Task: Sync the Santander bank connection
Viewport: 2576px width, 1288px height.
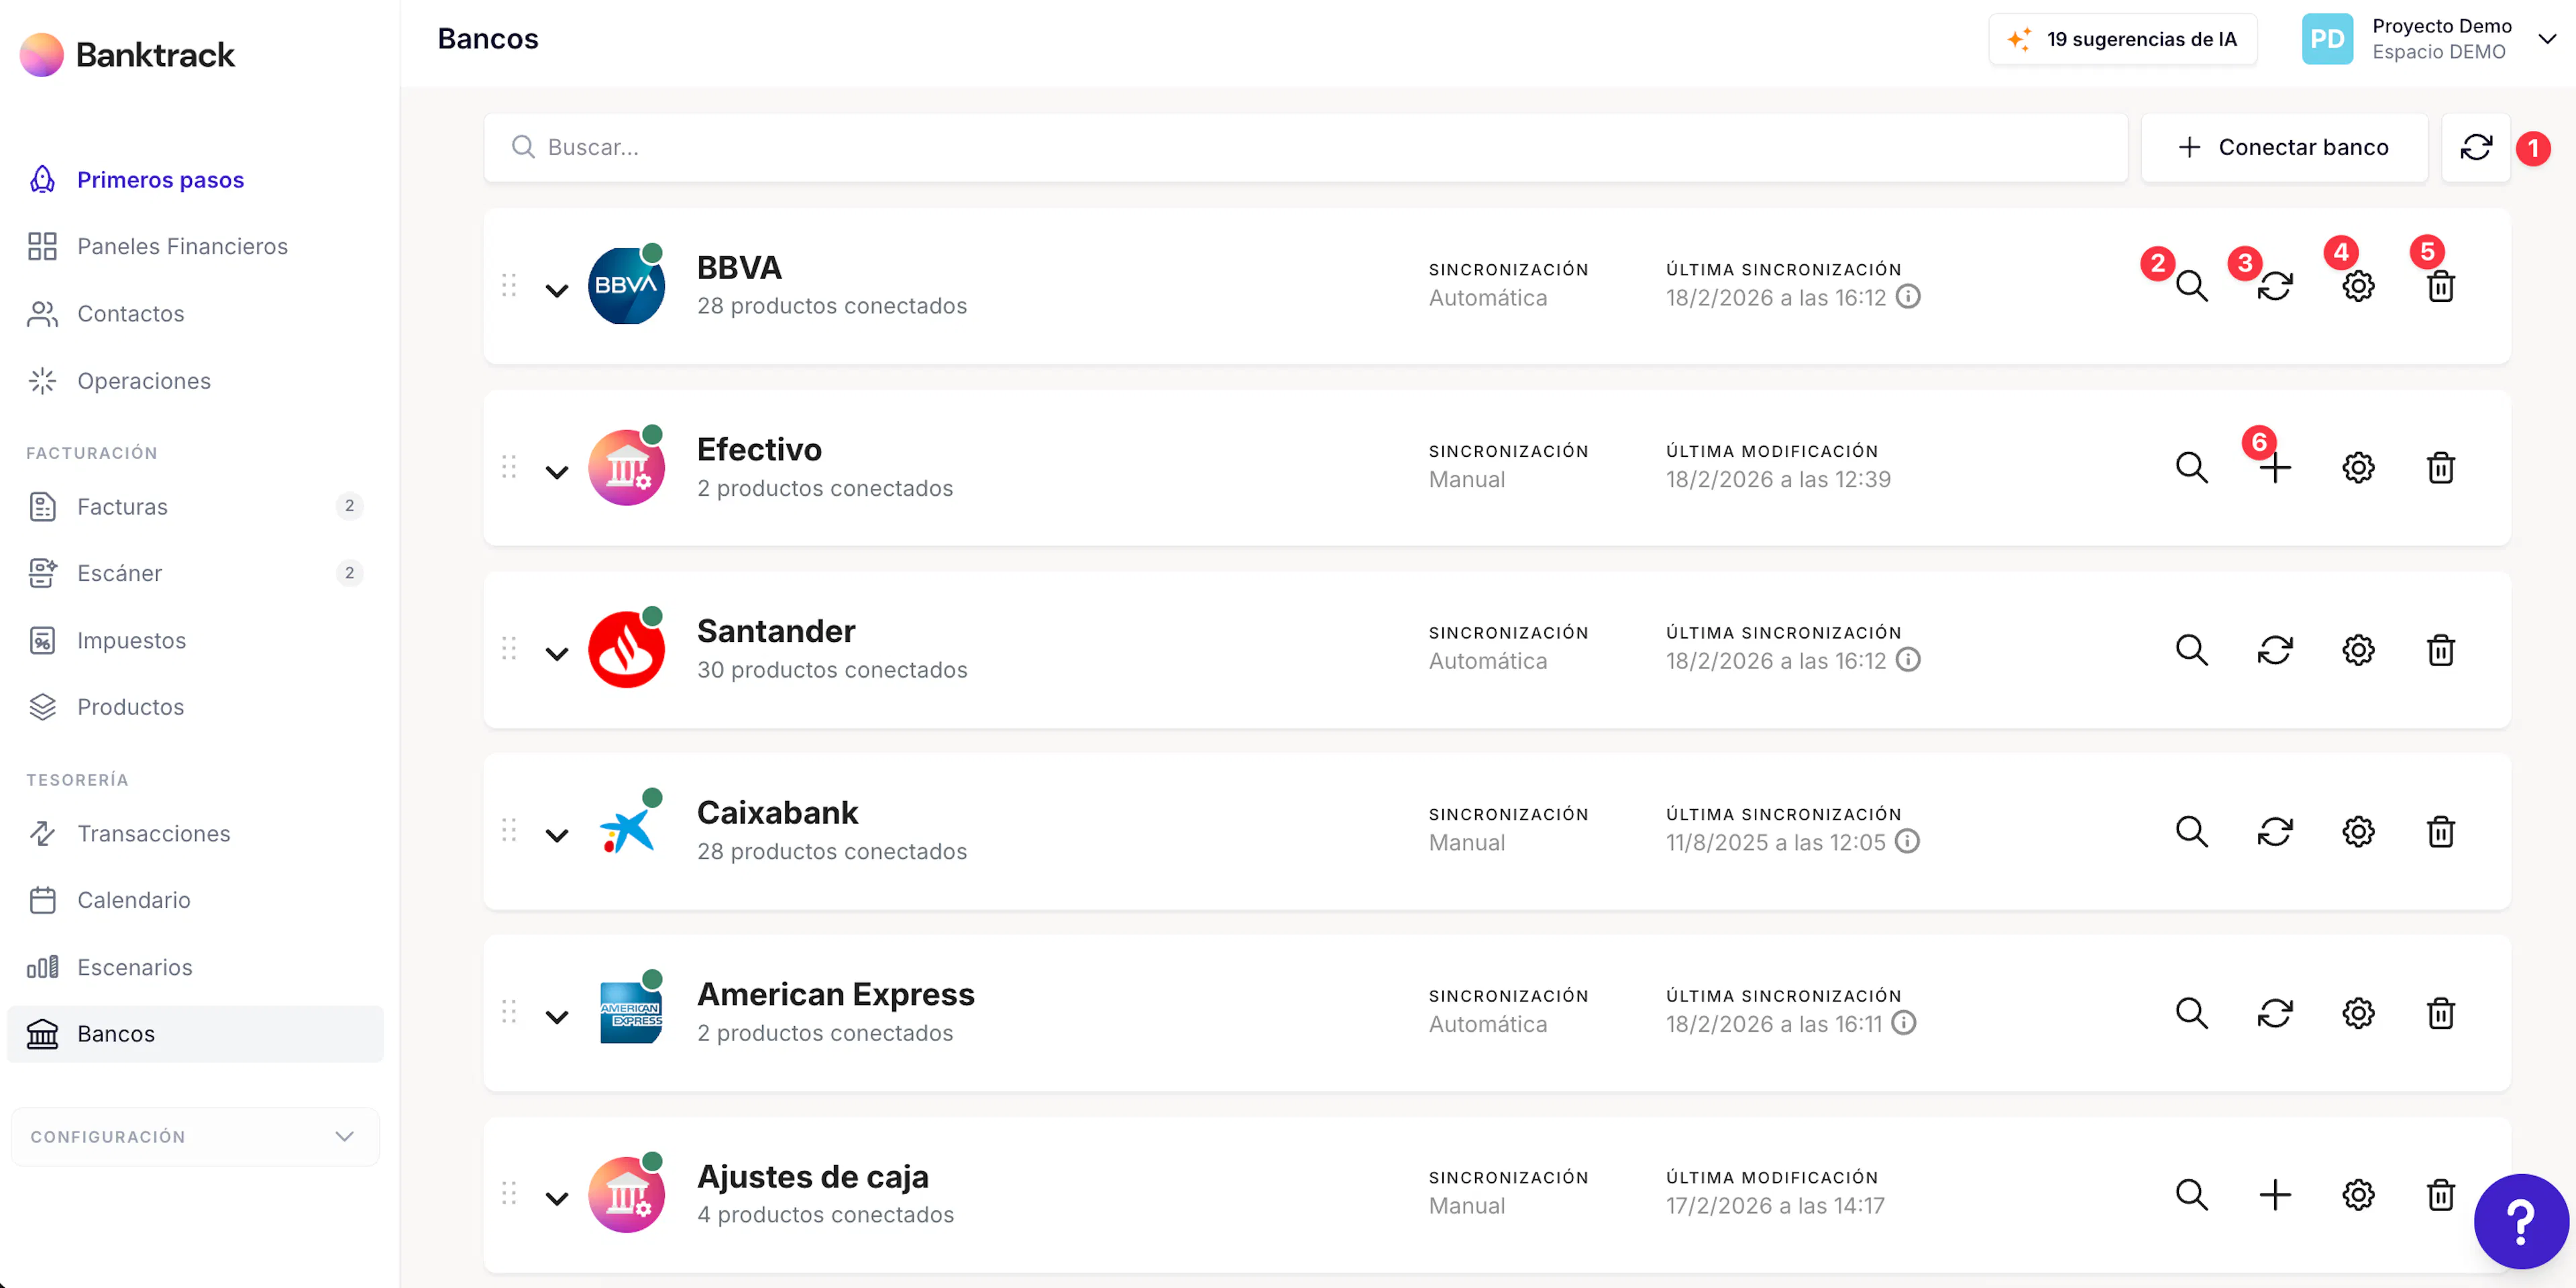Action: 2274,650
